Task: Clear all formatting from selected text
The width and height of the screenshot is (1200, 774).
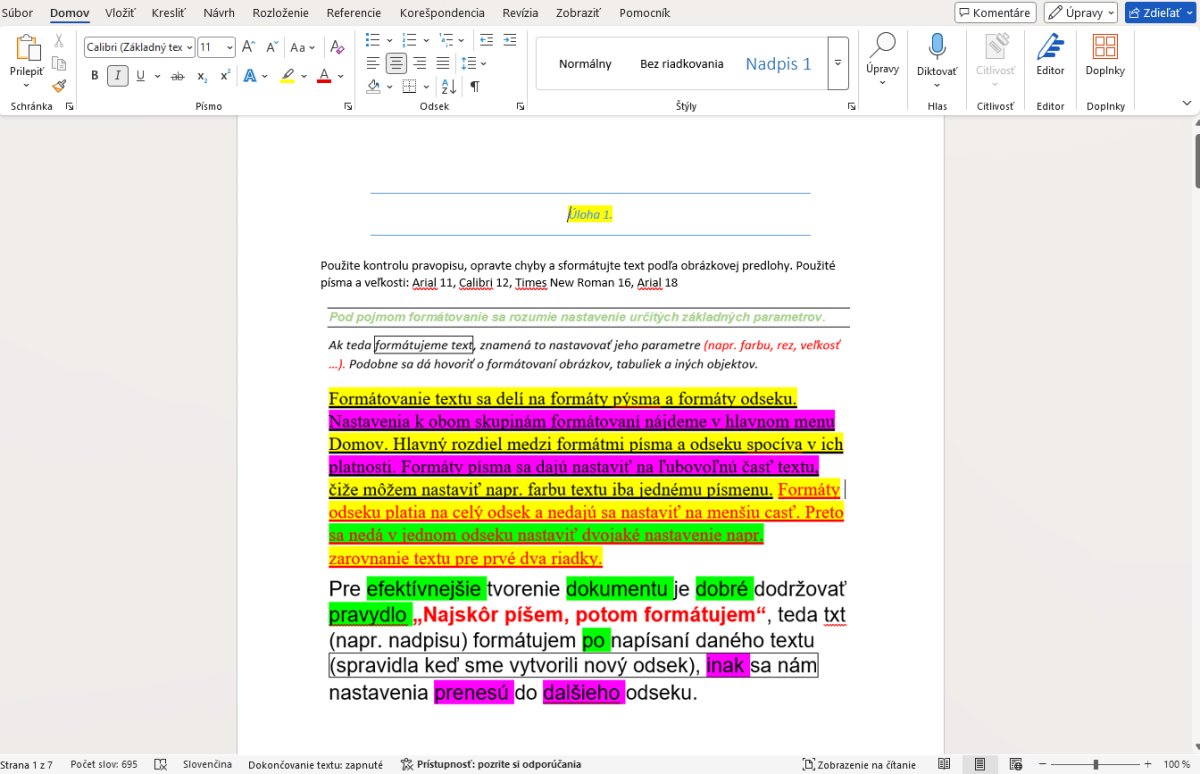Action: pyautogui.click(x=337, y=47)
